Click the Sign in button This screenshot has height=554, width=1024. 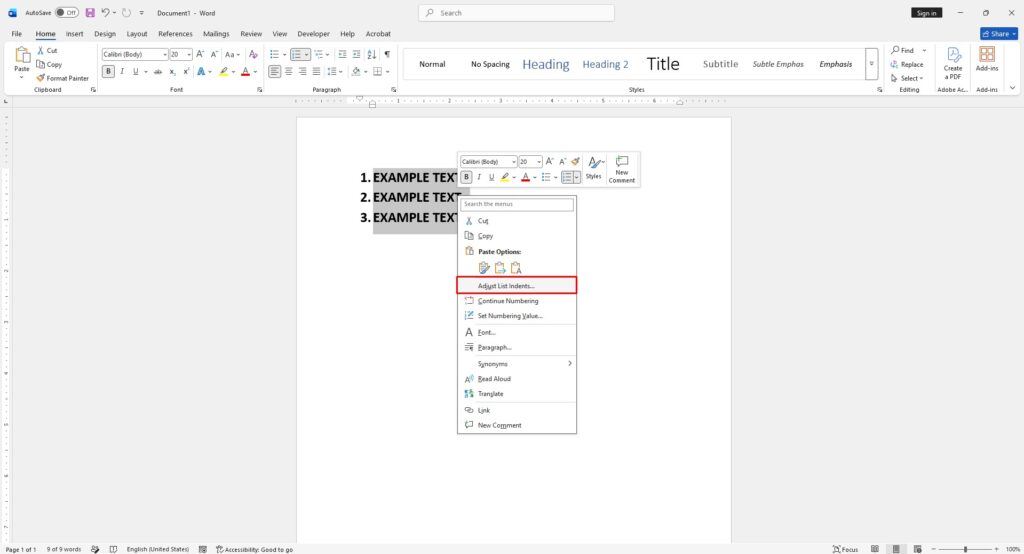click(x=926, y=12)
